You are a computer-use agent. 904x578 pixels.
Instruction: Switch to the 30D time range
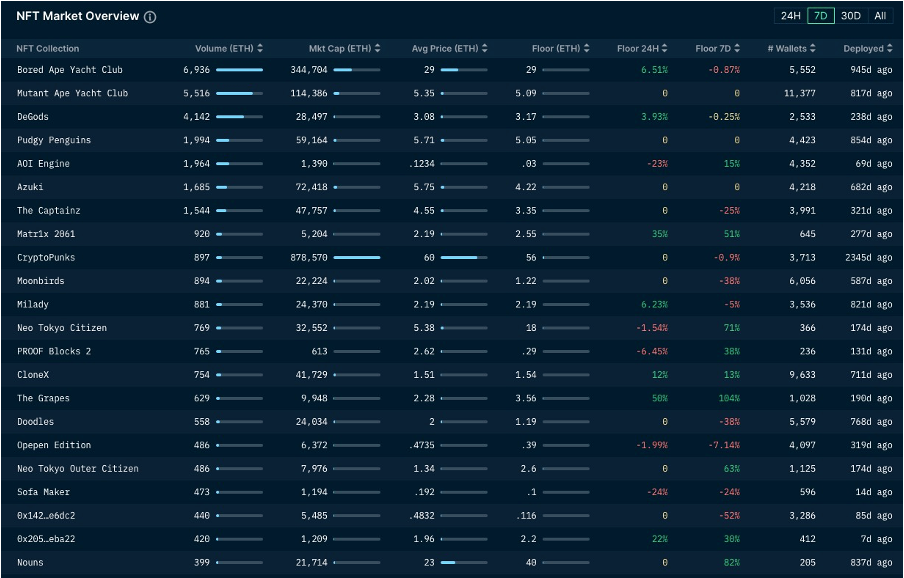(851, 16)
